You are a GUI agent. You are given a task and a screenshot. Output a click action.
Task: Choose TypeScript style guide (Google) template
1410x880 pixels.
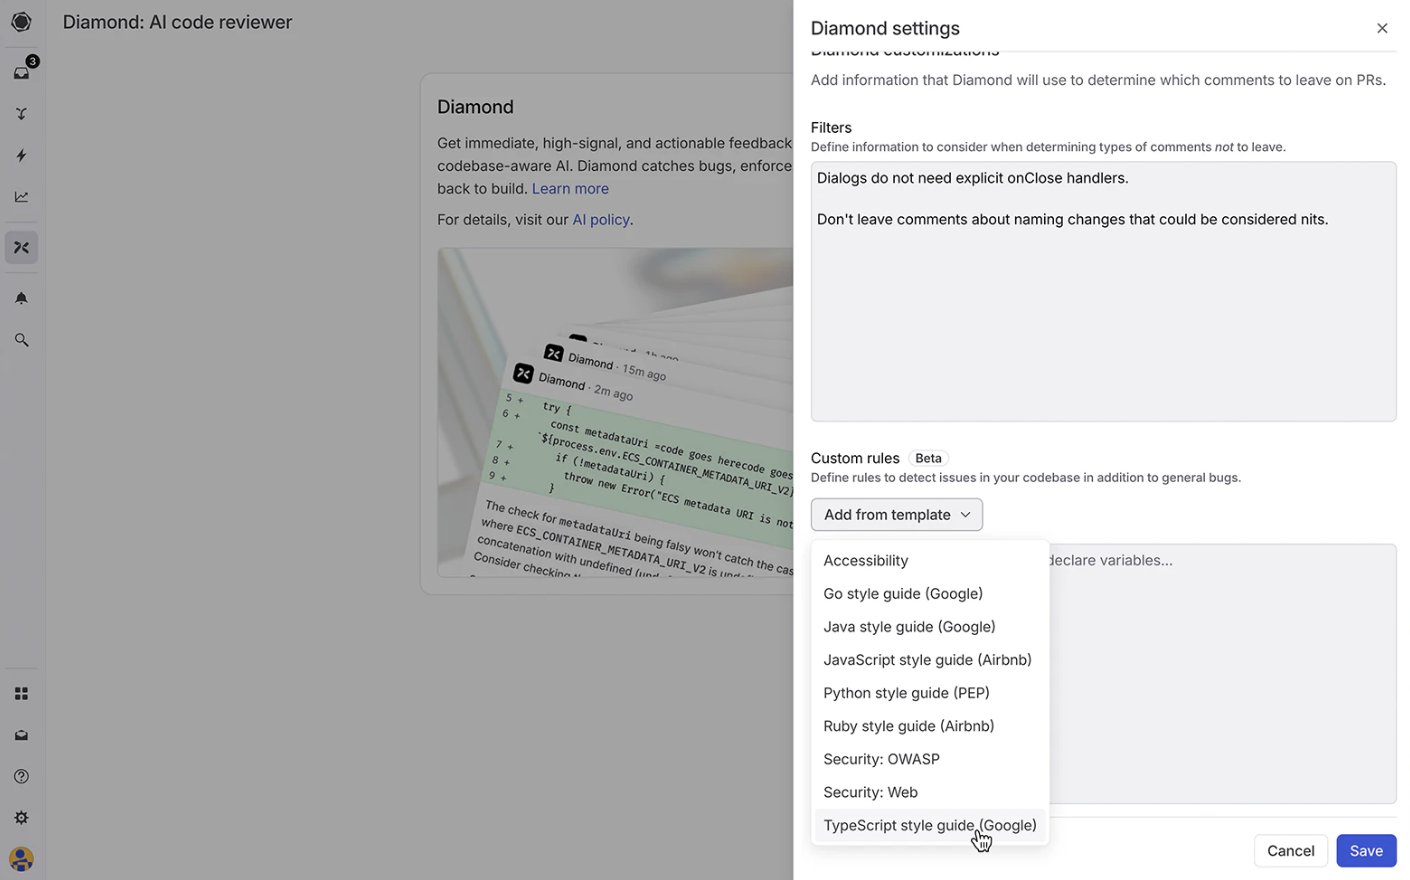[929, 825]
